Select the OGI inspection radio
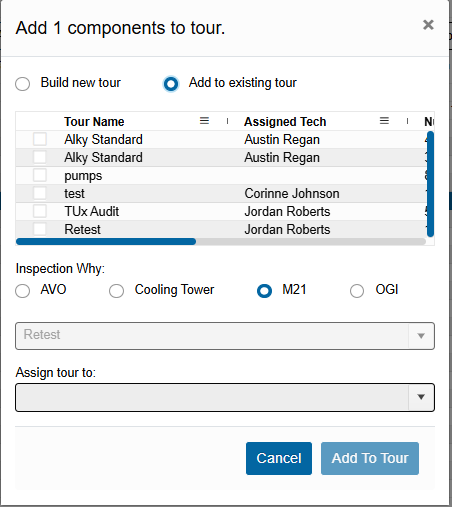This screenshot has height=507, width=452. click(x=357, y=291)
